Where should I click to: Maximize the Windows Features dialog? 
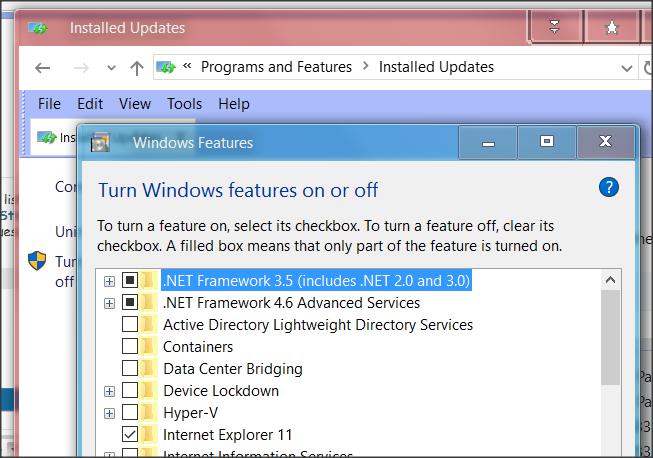[547, 142]
